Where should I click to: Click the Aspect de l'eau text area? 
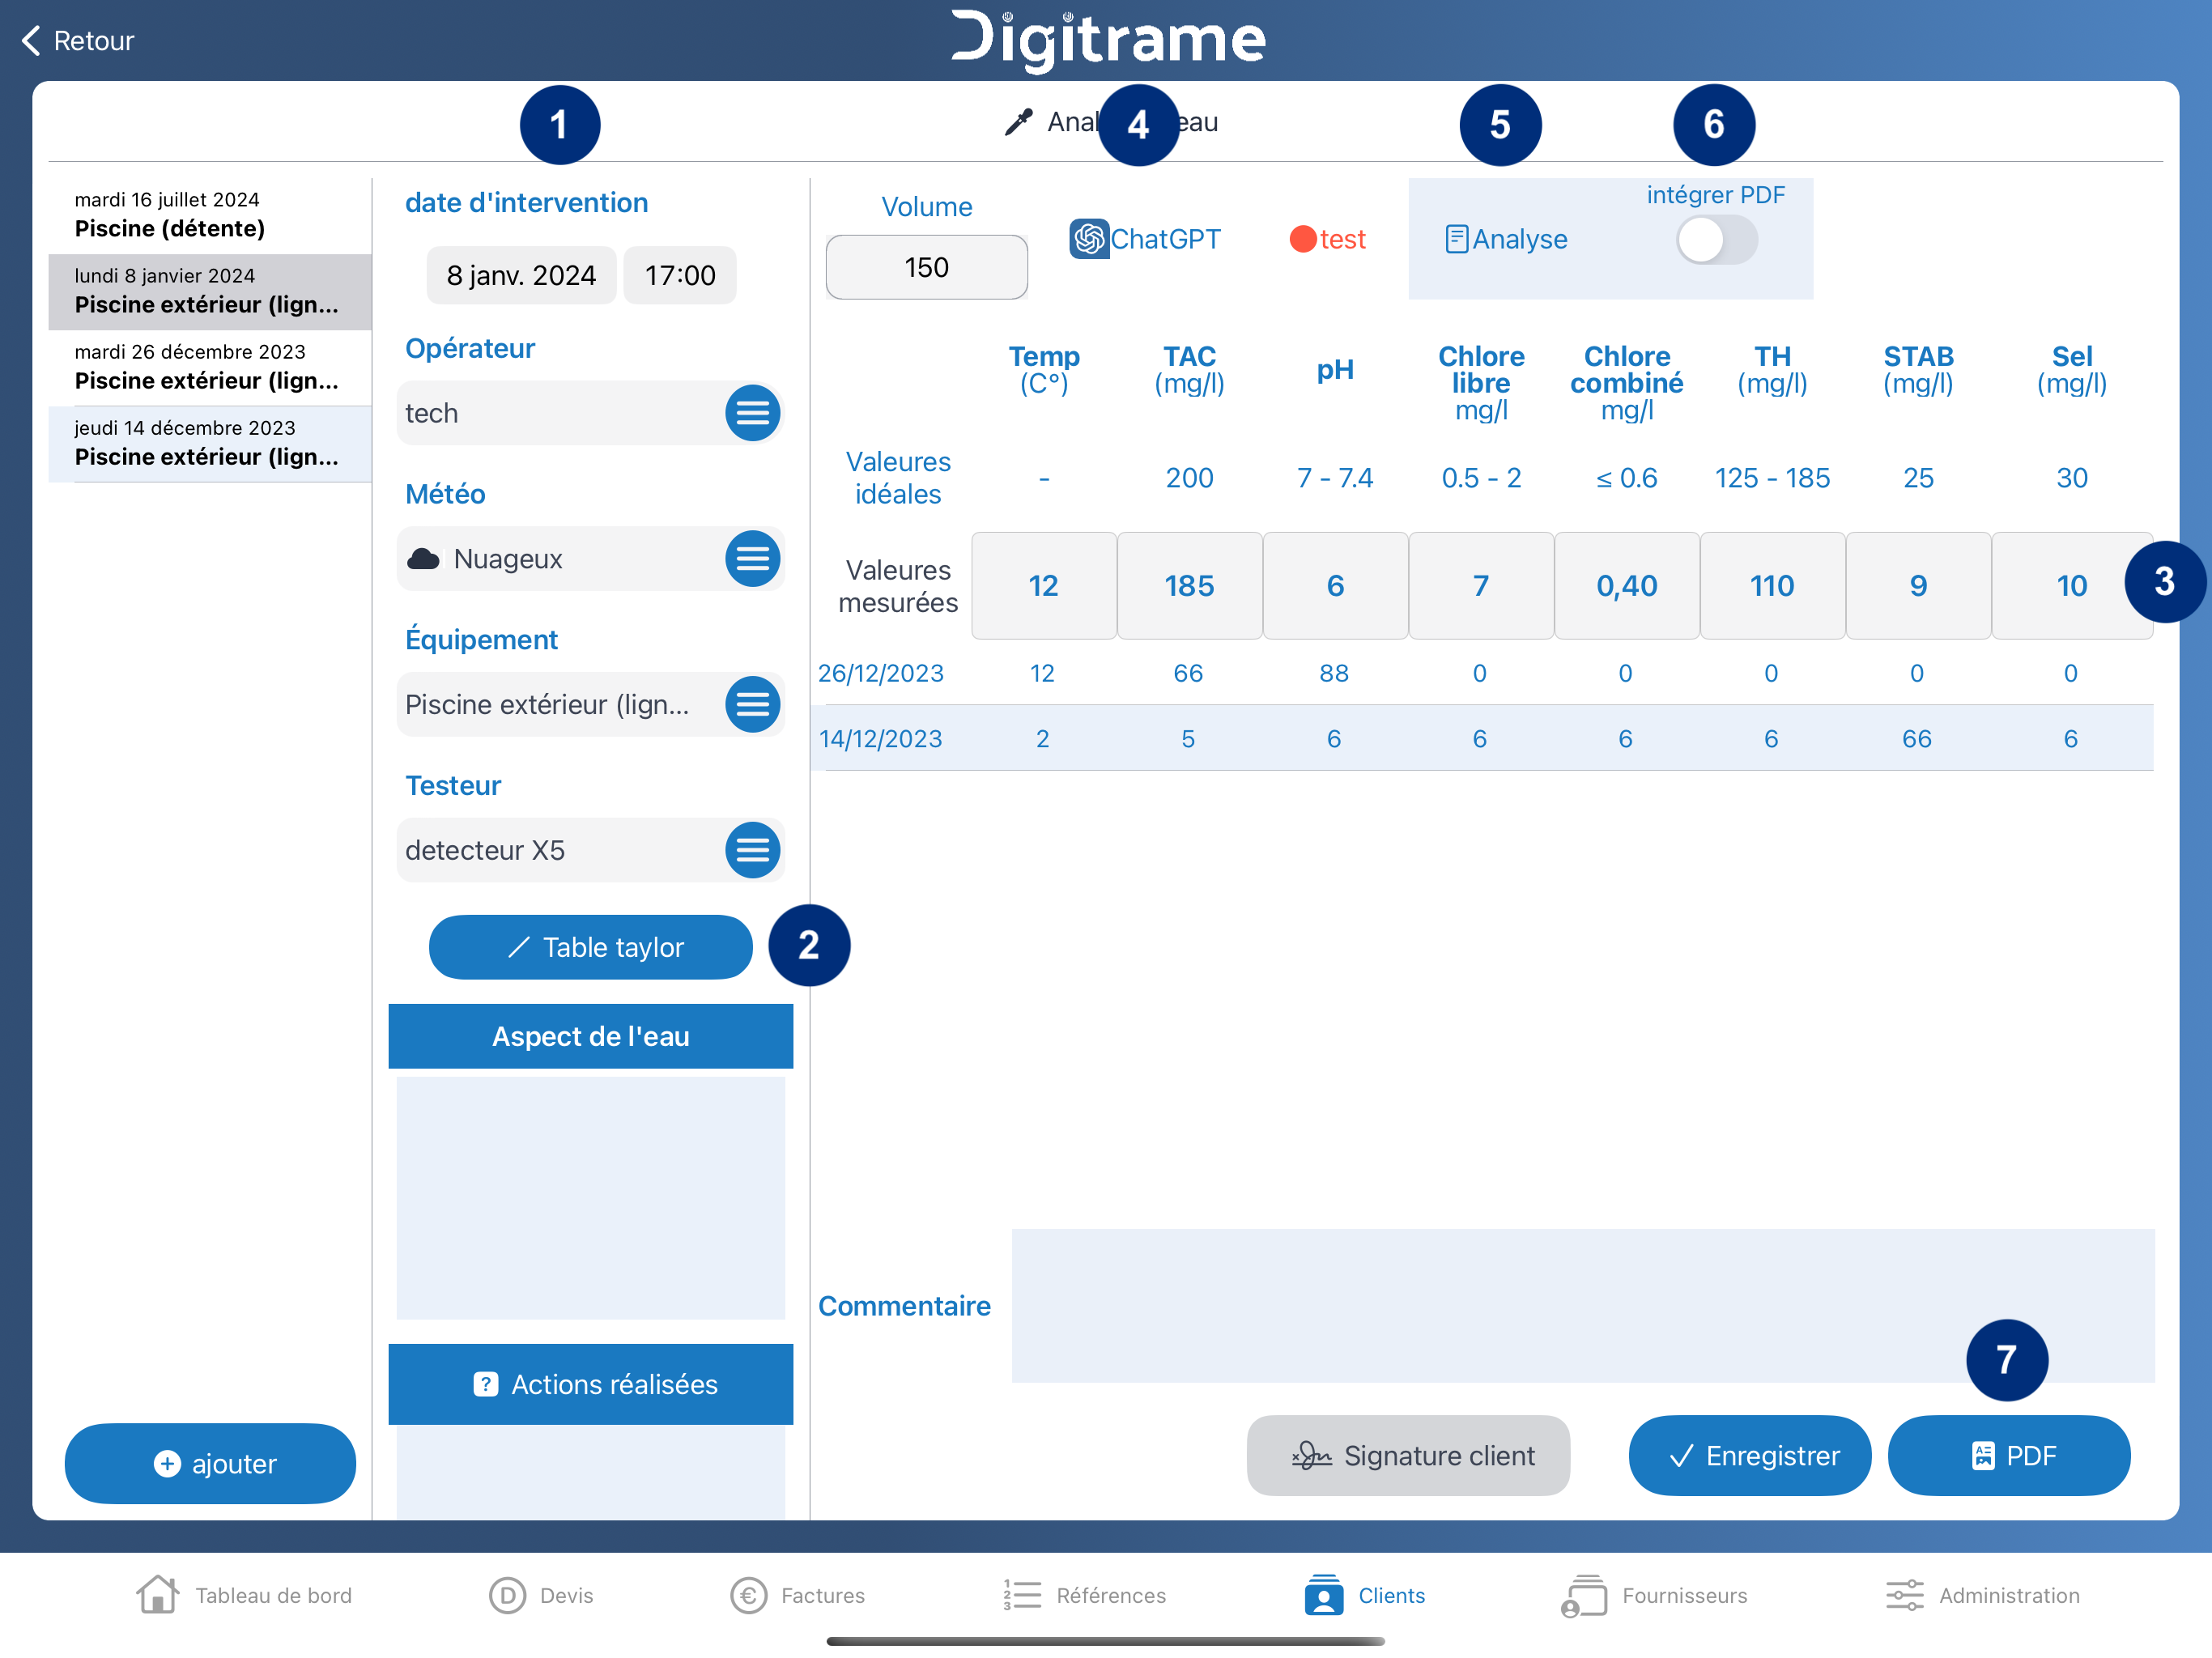(591, 1198)
